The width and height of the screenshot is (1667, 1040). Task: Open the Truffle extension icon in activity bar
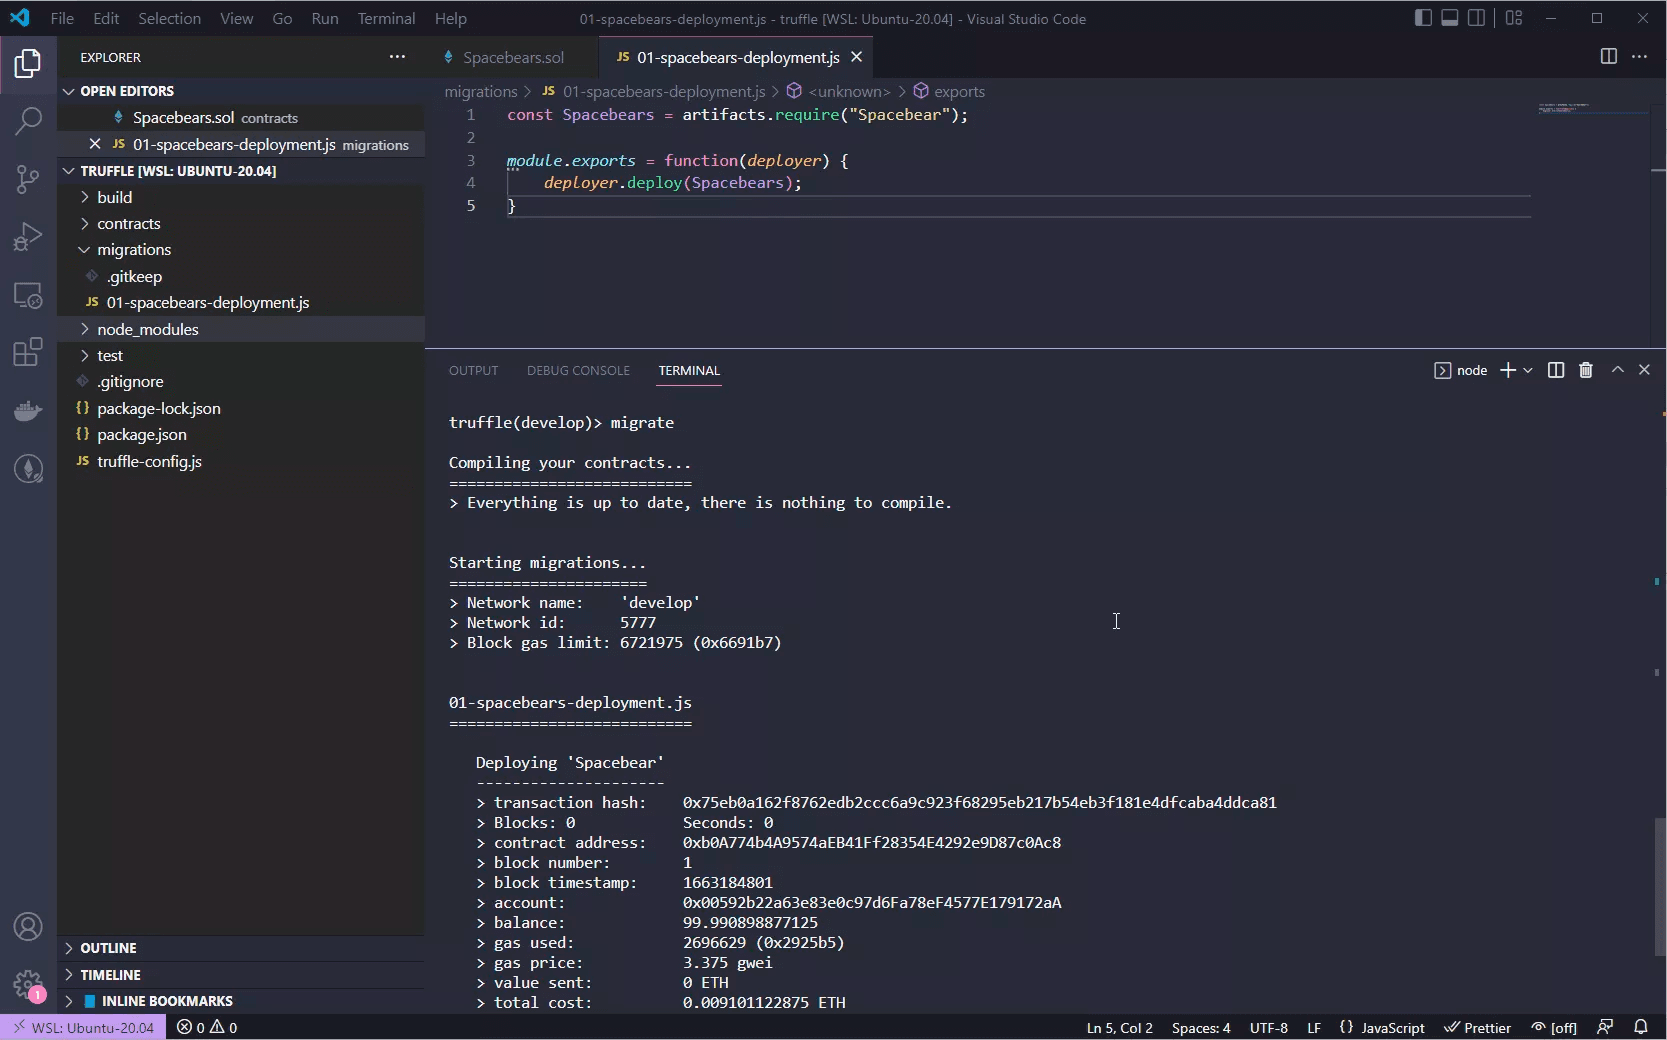pyautogui.click(x=28, y=469)
